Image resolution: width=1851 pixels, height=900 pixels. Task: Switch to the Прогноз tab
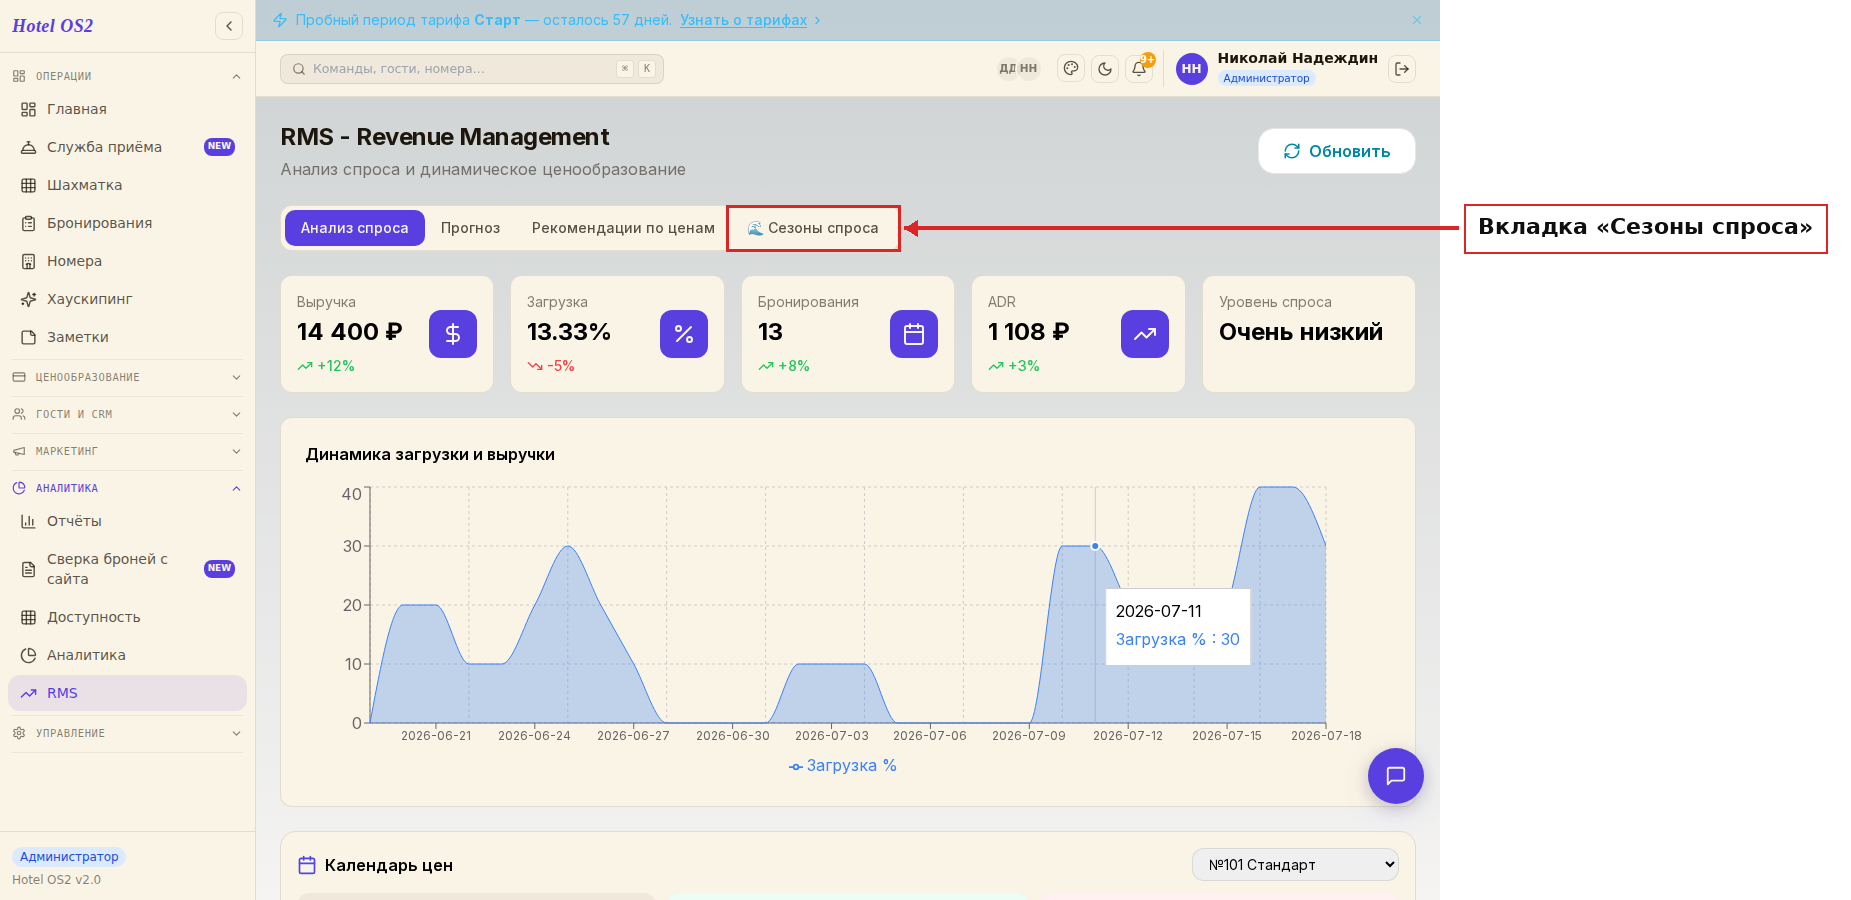[470, 228]
